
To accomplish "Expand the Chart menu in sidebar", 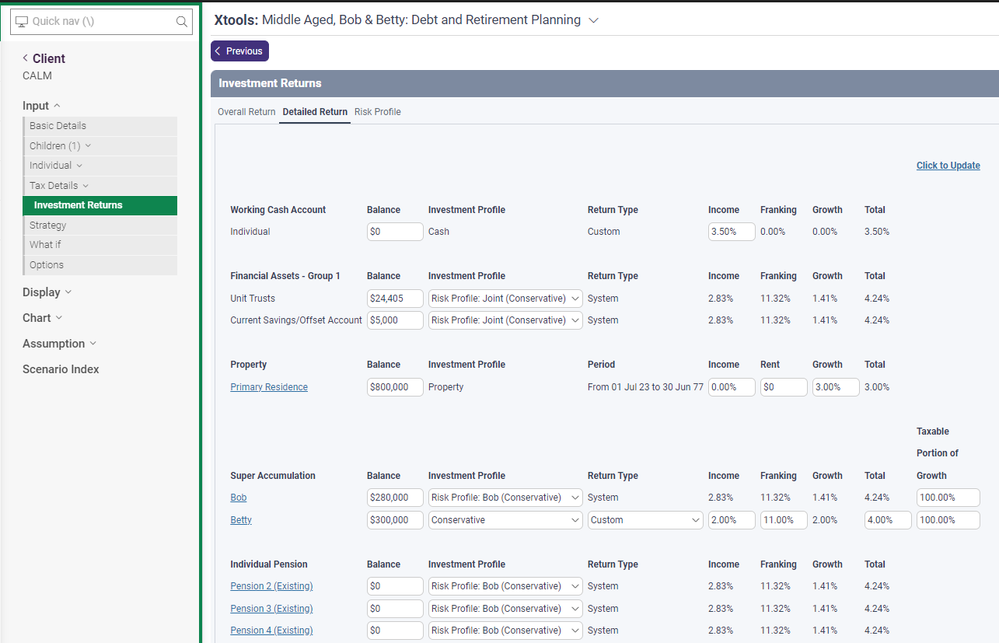I will pos(42,318).
